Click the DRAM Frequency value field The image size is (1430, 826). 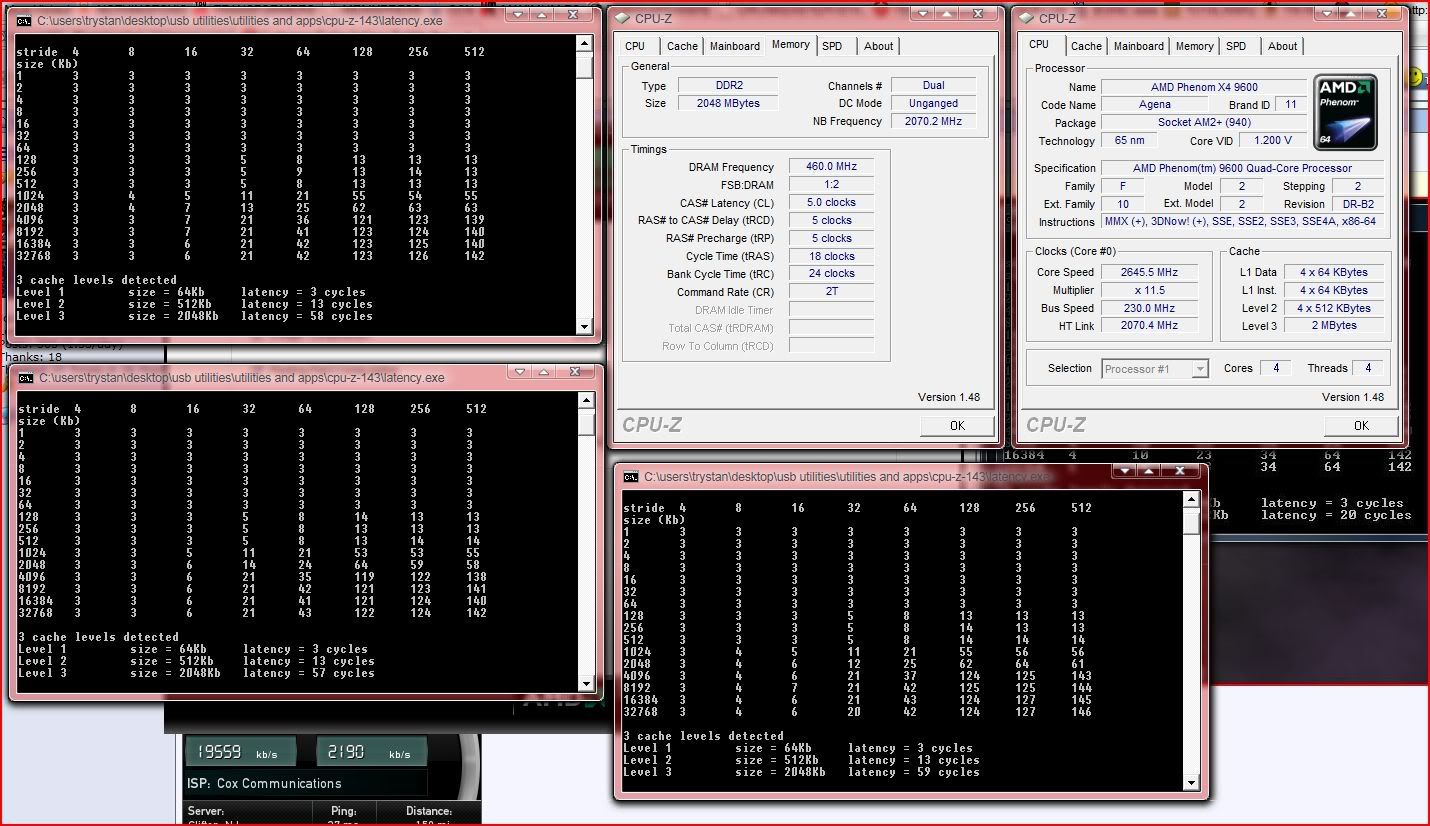[x=830, y=167]
